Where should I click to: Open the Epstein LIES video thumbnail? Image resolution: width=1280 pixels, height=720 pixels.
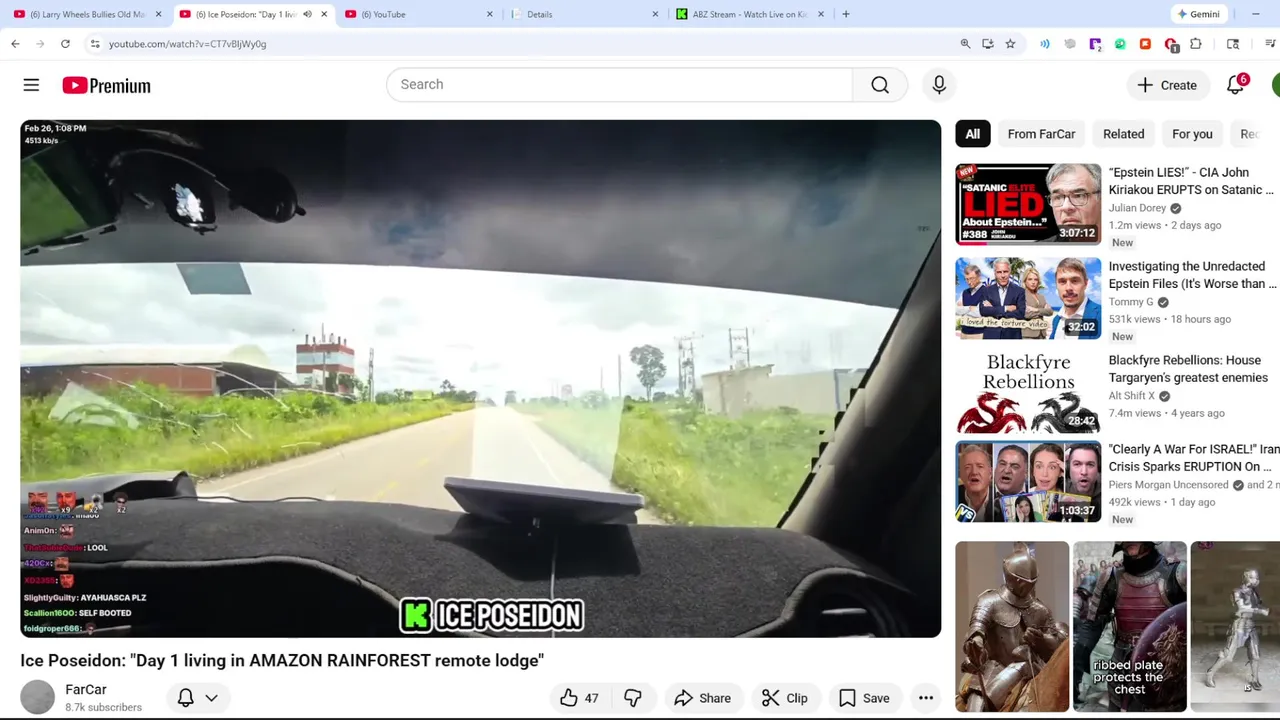(x=1028, y=204)
